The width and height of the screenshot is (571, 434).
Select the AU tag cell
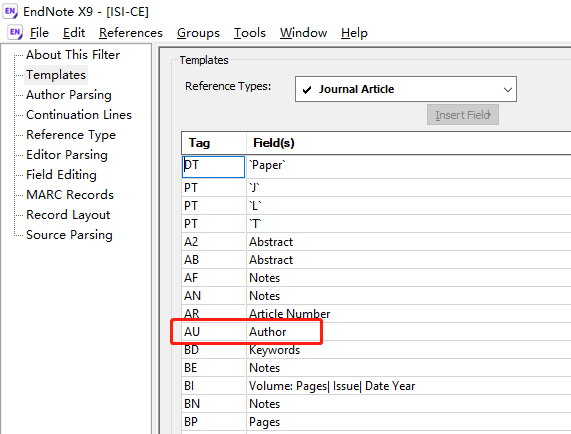pos(213,332)
